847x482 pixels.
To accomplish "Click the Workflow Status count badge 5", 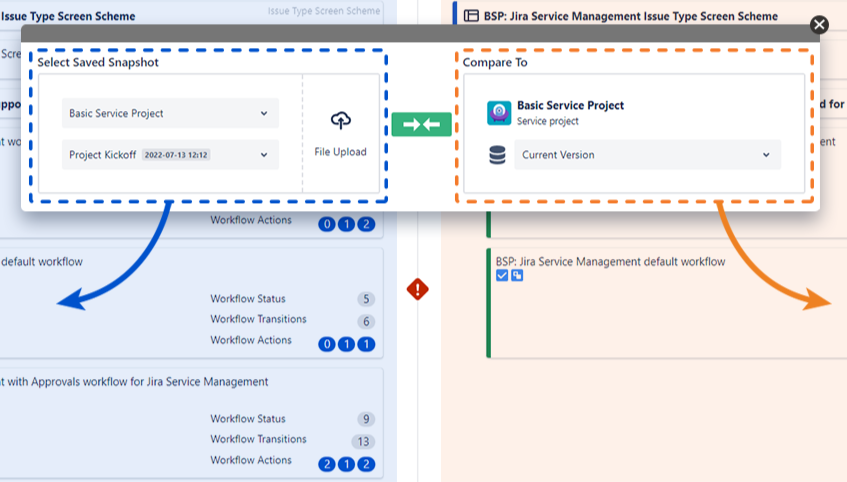I will 366,299.
